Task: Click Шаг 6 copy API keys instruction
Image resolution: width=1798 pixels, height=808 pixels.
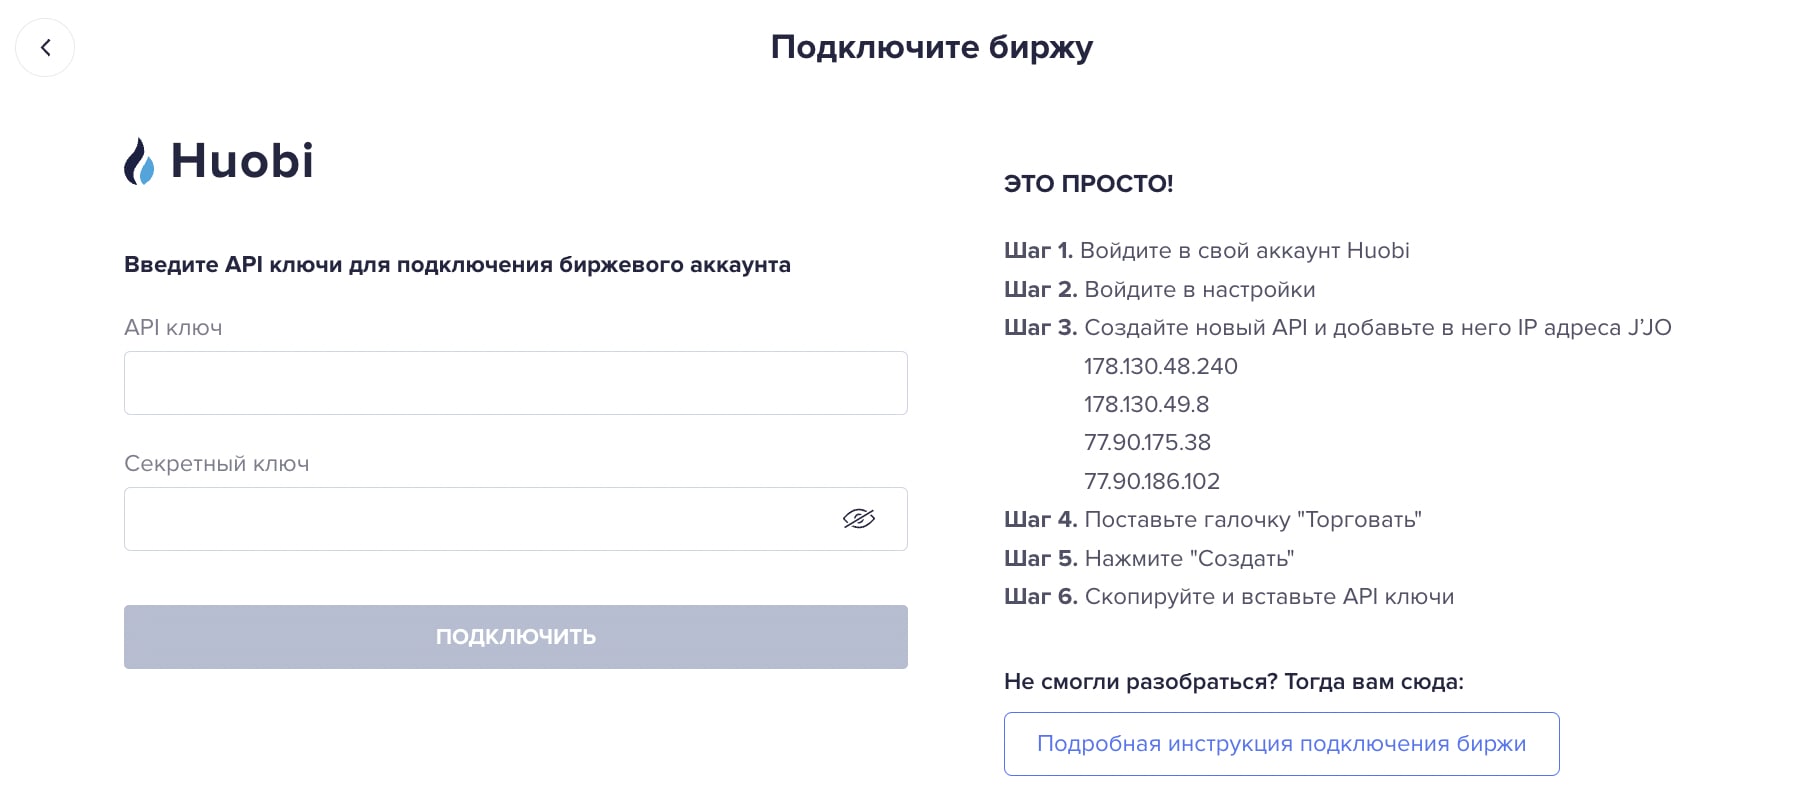Action: [1229, 596]
